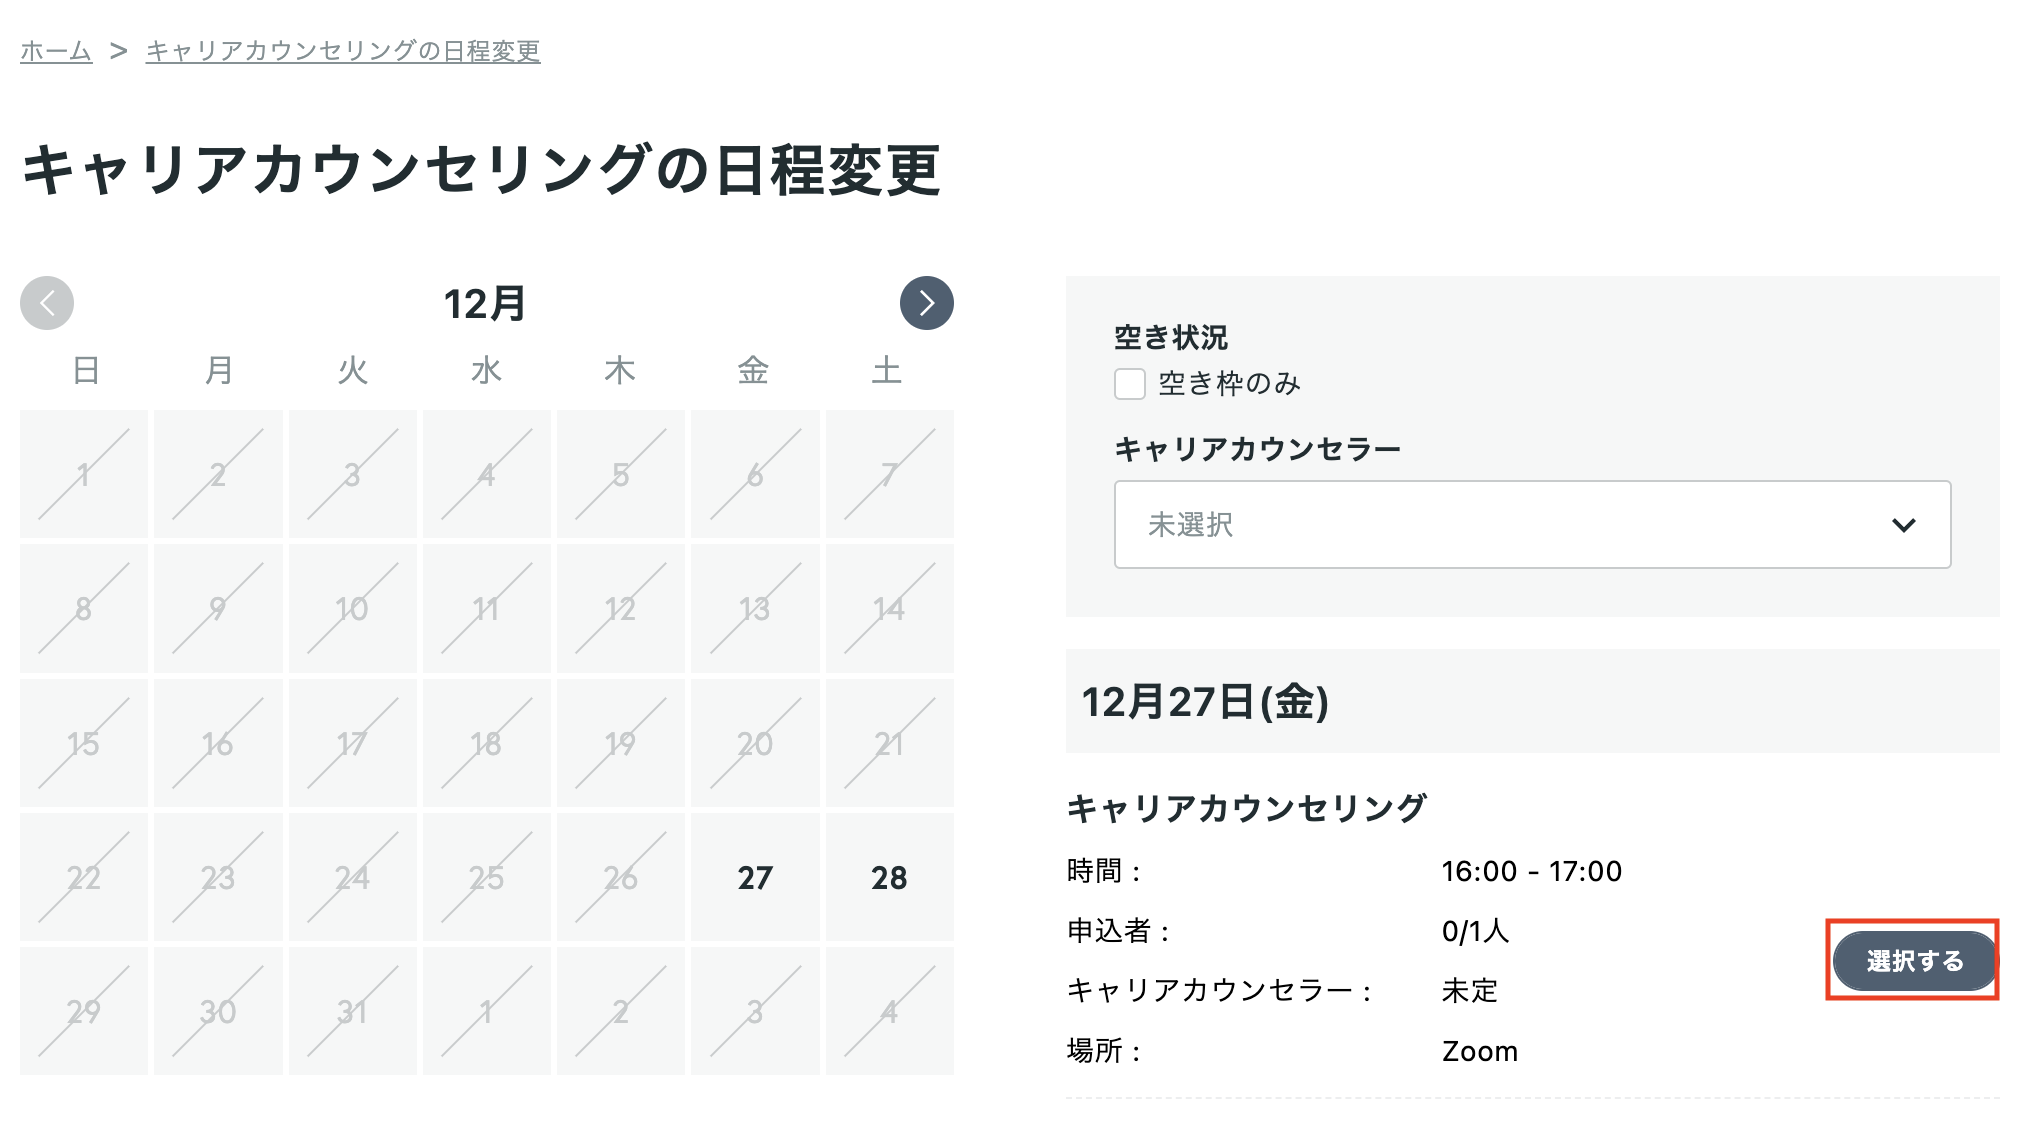Select December 28 on the calendar
Image resolution: width=2024 pixels, height=1122 pixels.
click(x=889, y=877)
